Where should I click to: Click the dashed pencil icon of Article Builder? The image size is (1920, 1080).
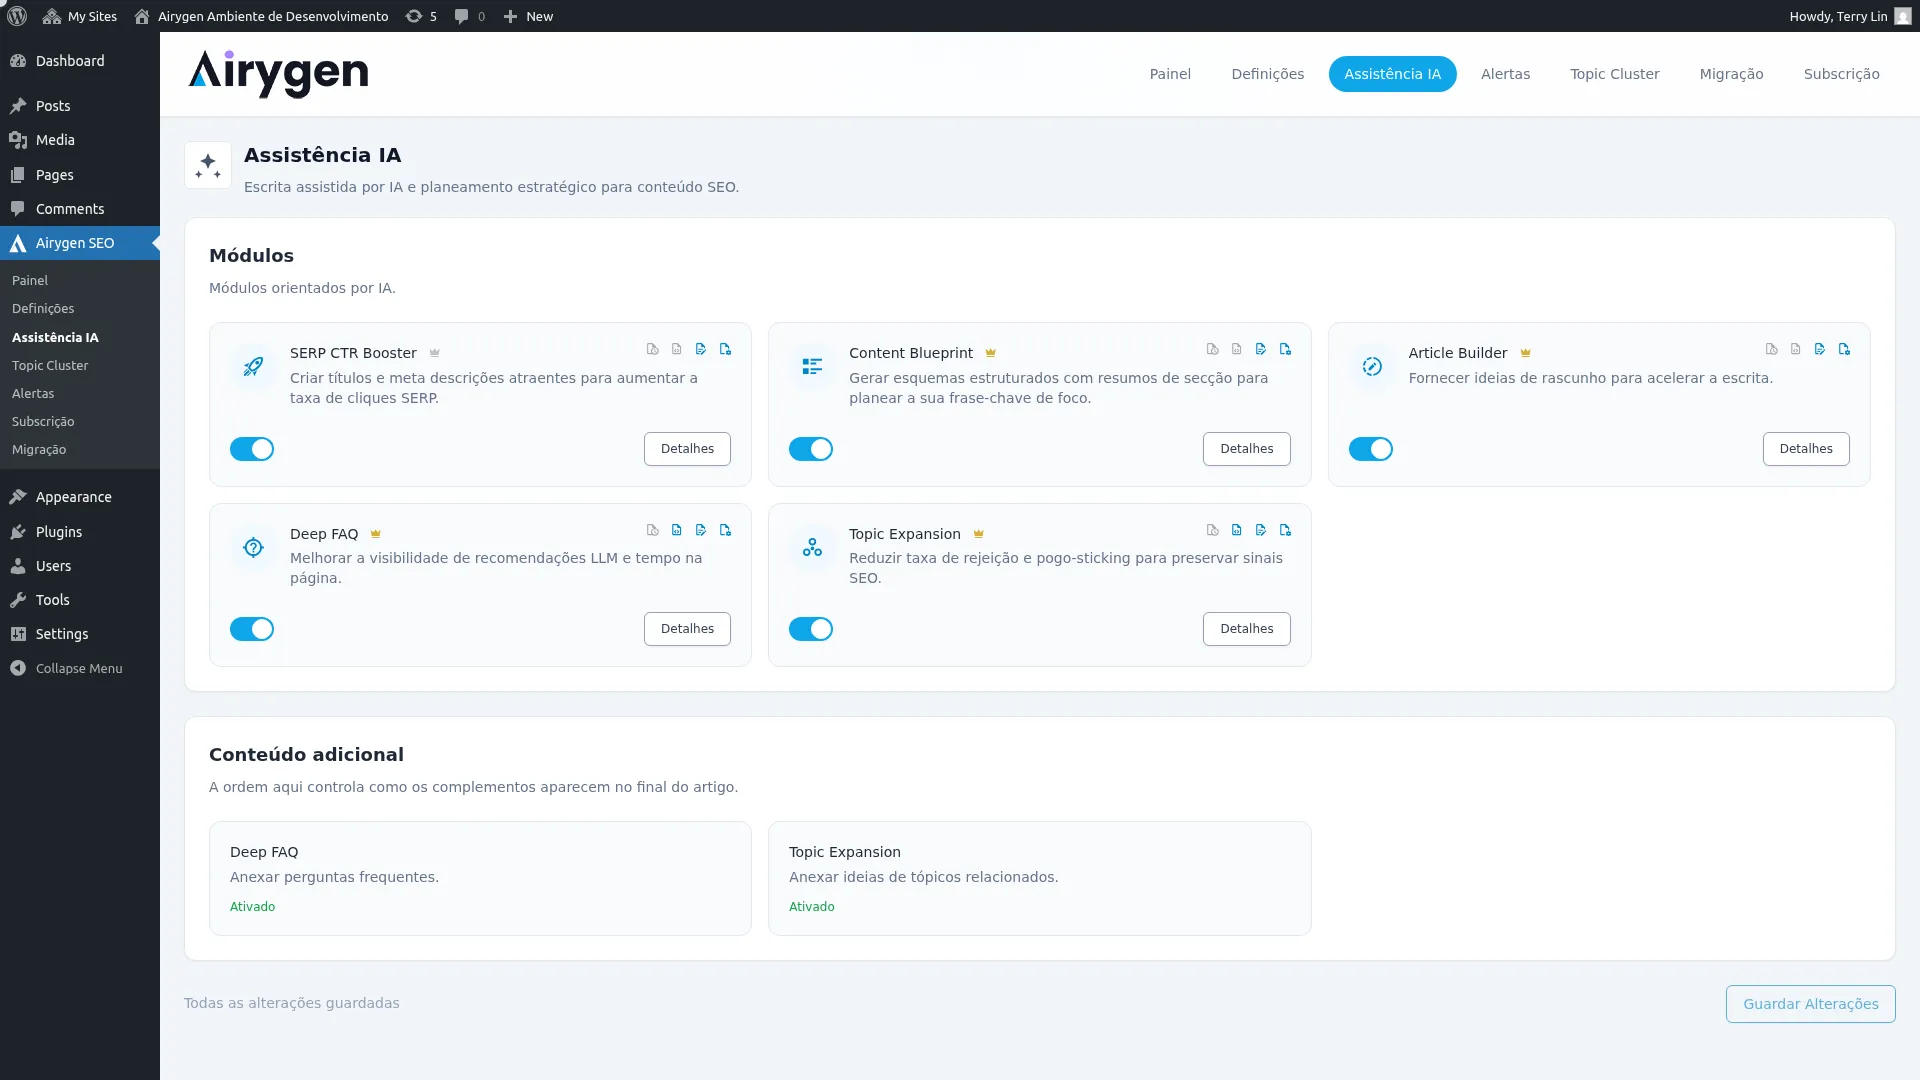click(1372, 367)
